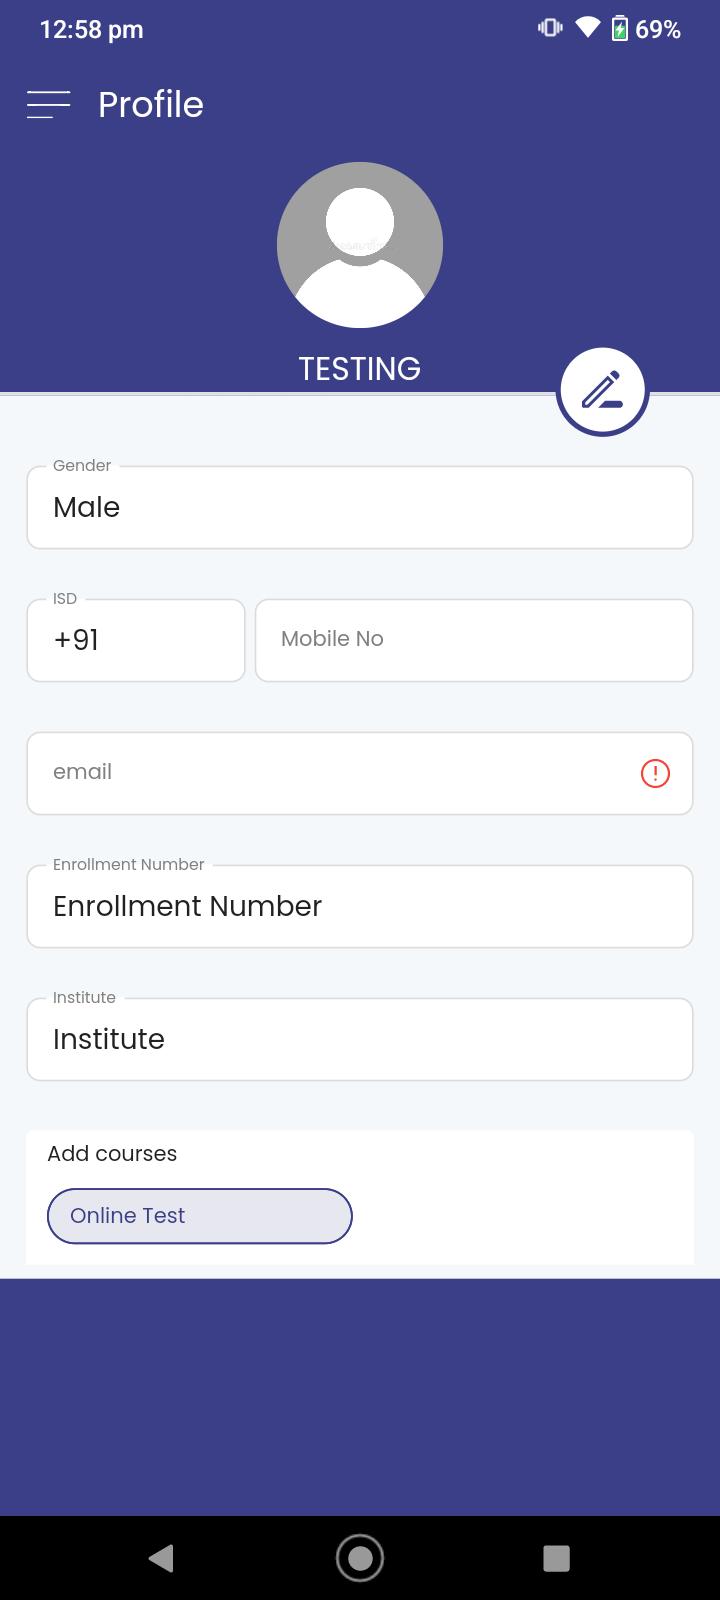
Task: Tap the TESTING user name text
Action: (x=360, y=369)
